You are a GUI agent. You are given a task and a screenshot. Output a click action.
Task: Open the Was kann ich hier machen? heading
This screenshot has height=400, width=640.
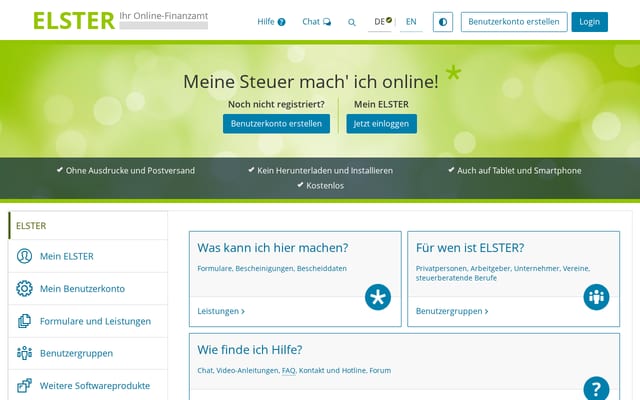(x=273, y=248)
